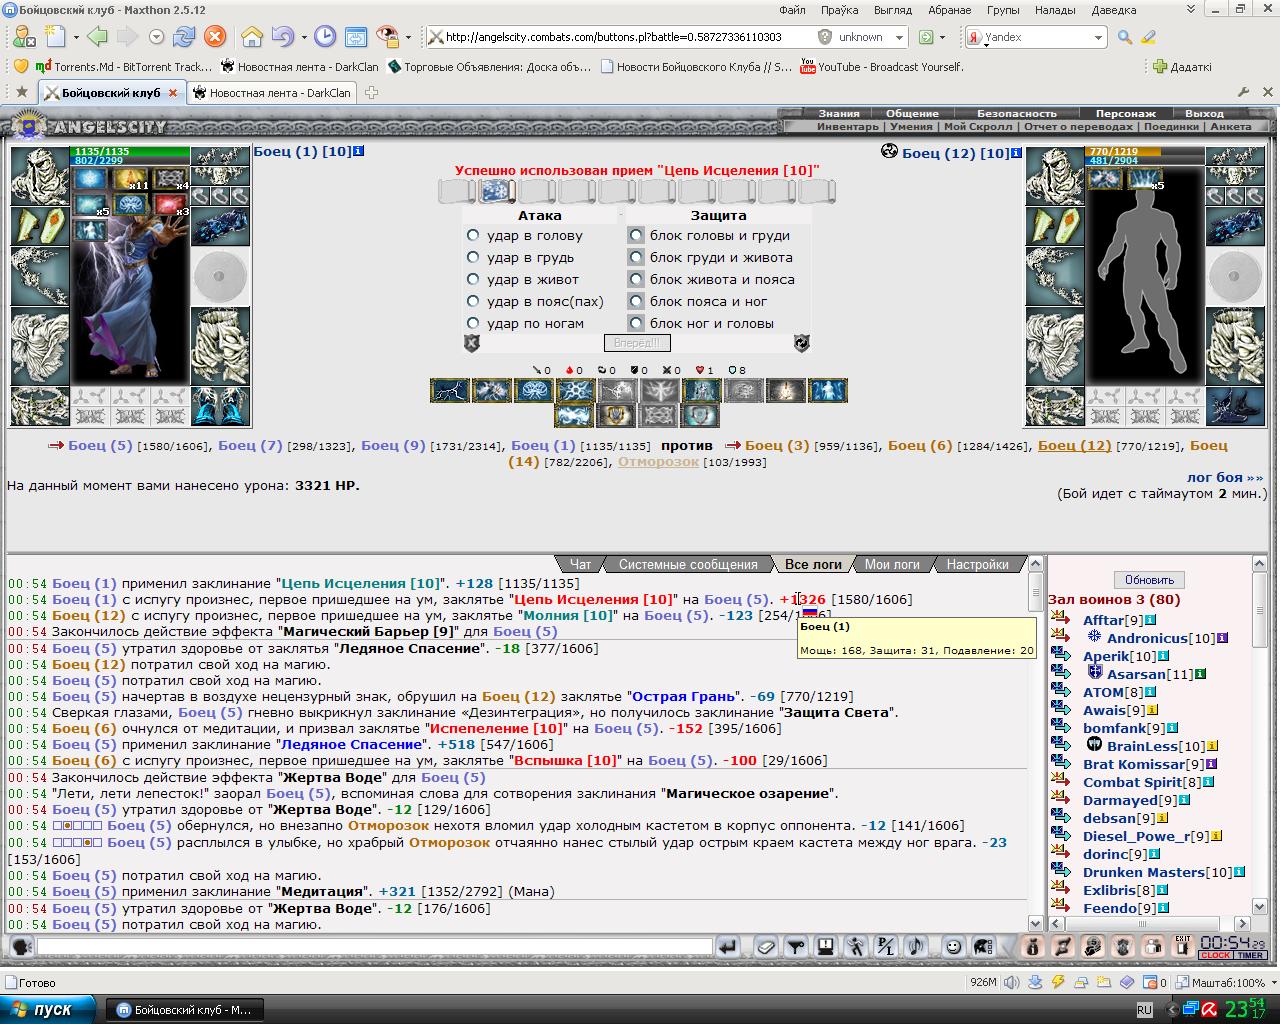Switch to the Чат tab
Screen dimensions: 1280x1024
[x=580, y=564]
